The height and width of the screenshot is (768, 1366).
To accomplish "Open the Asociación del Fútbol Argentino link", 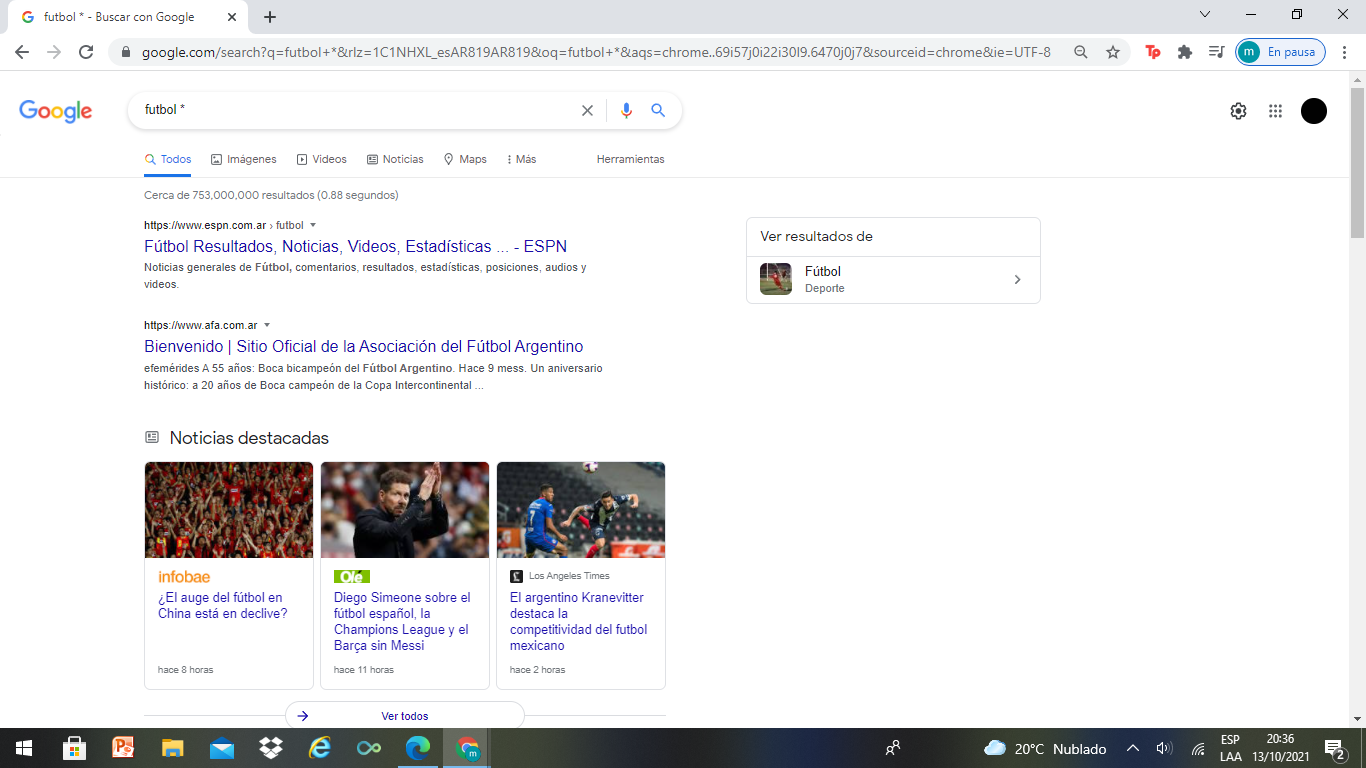I will pyautogui.click(x=364, y=346).
